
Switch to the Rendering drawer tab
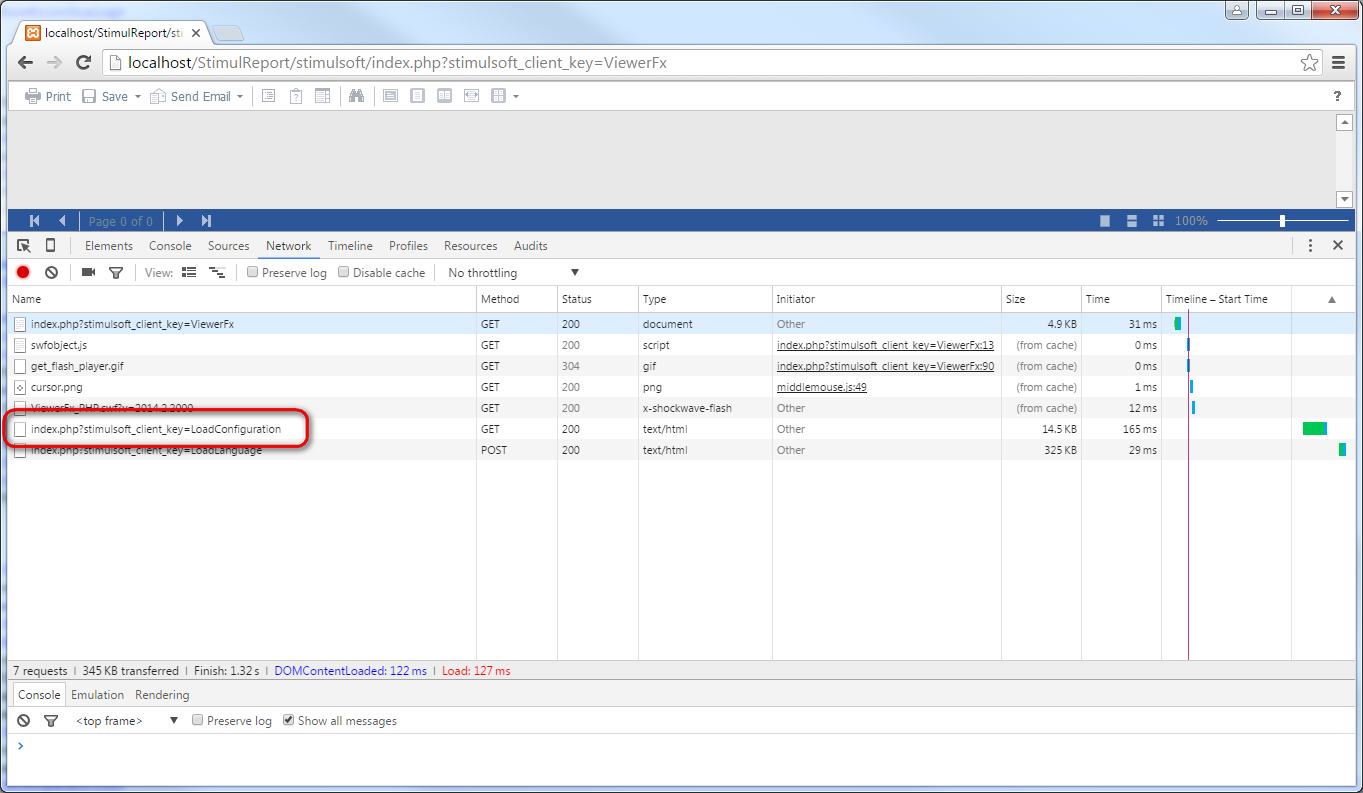pos(162,695)
